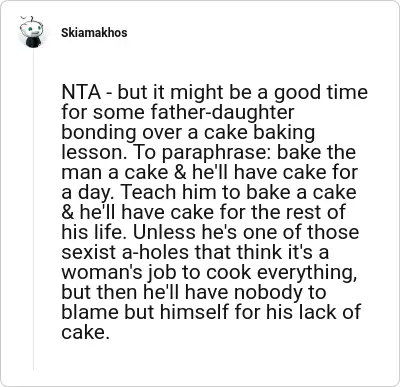Click the phrase 'cake baking' in third line
The width and height of the screenshot is (400, 387).
(x=259, y=132)
